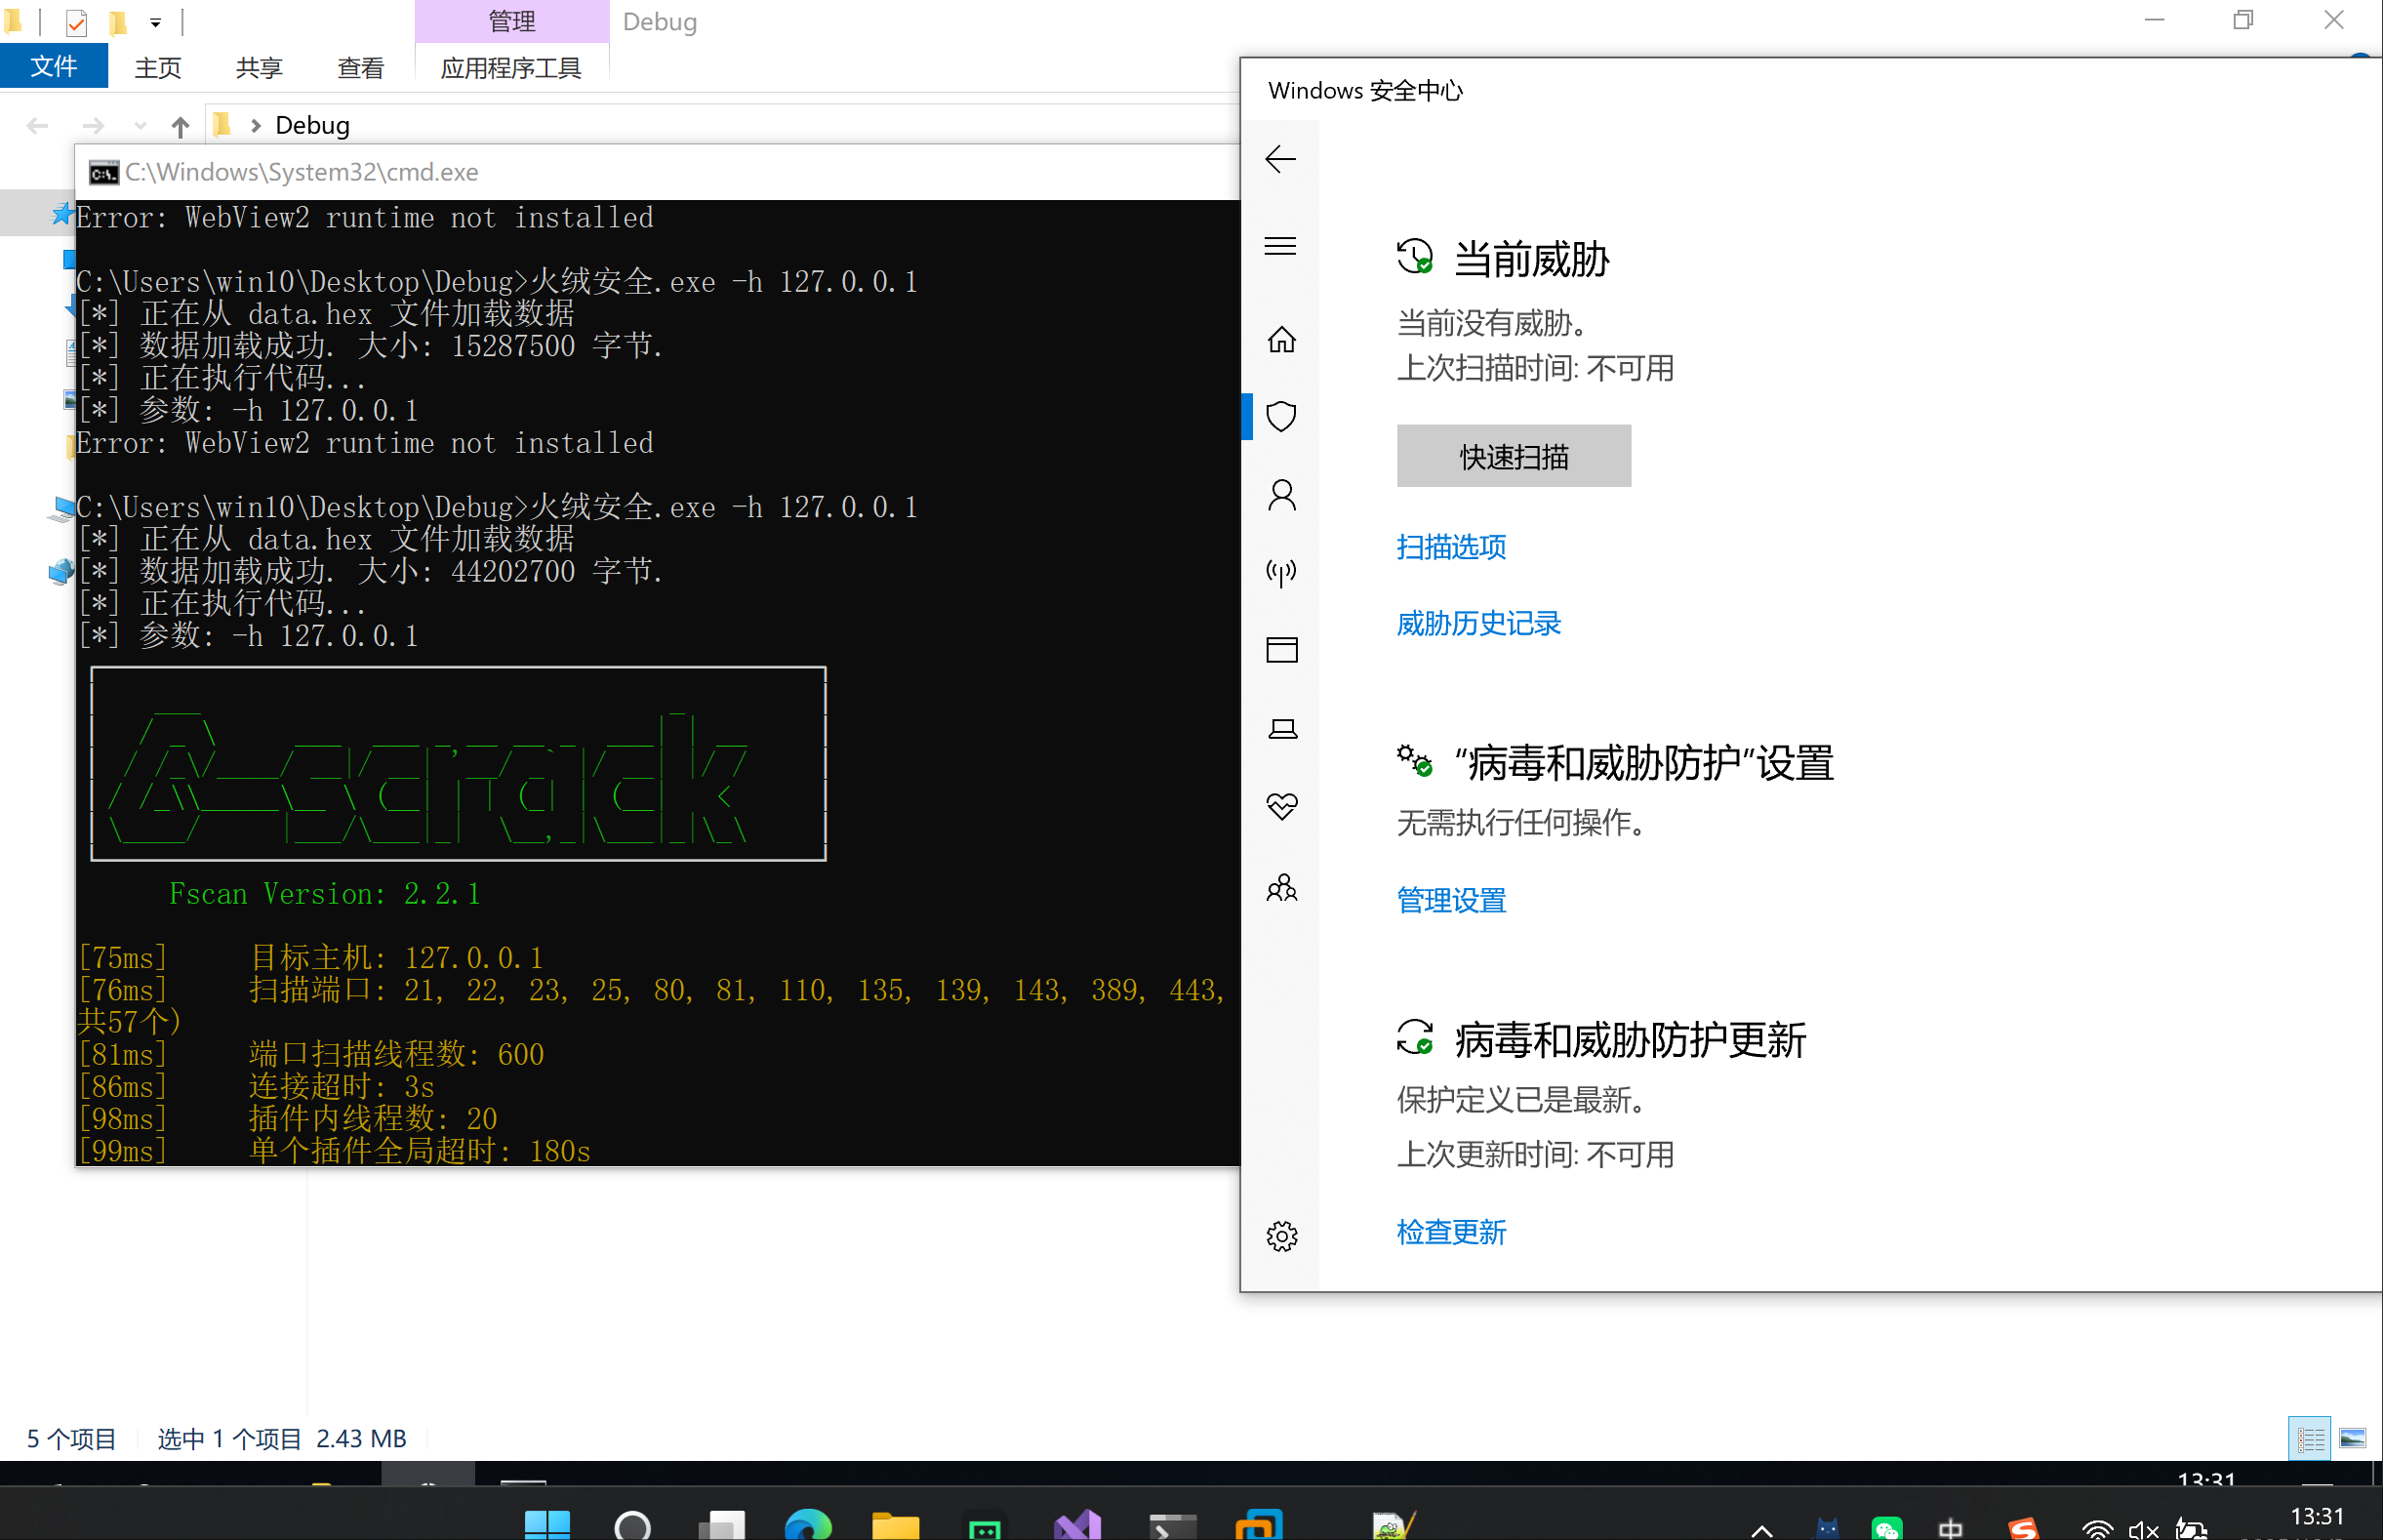Image resolution: width=2383 pixels, height=1540 pixels.
Task: Open the quick access toolbar dropdown arrow
Action: click(x=155, y=22)
